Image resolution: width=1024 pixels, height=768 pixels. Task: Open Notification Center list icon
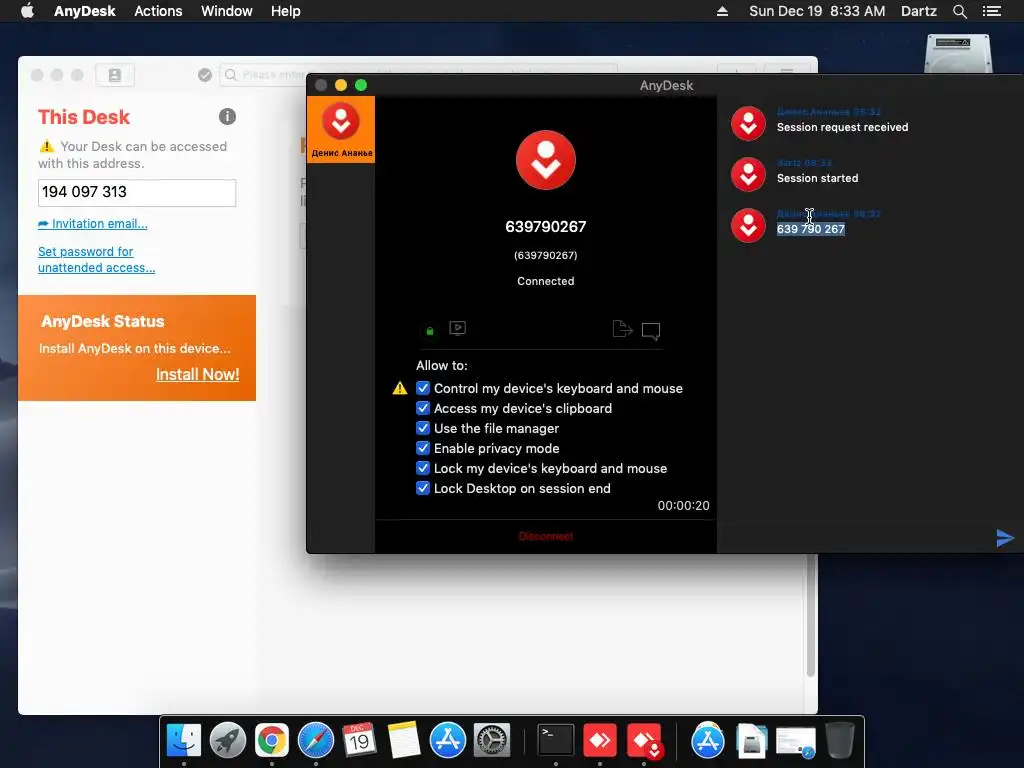coord(992,11)
